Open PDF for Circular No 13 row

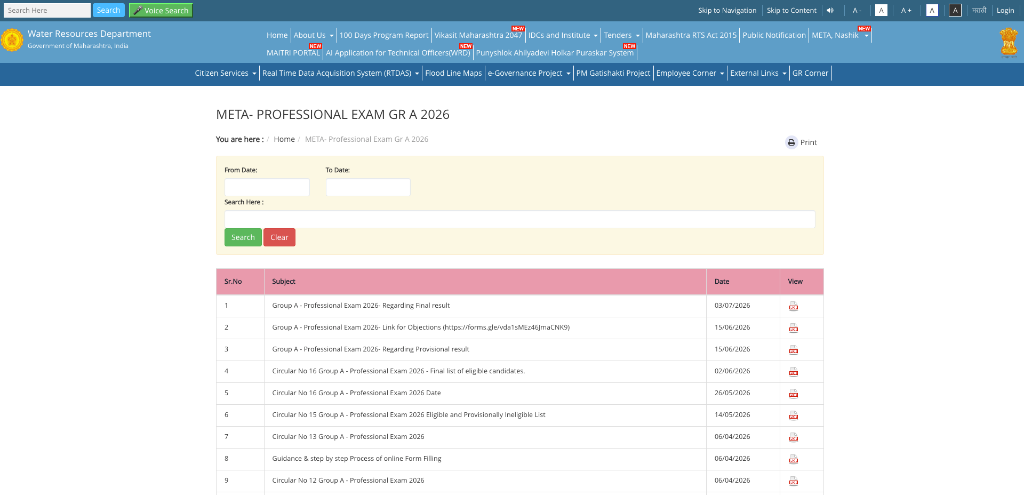pos(793,438)
